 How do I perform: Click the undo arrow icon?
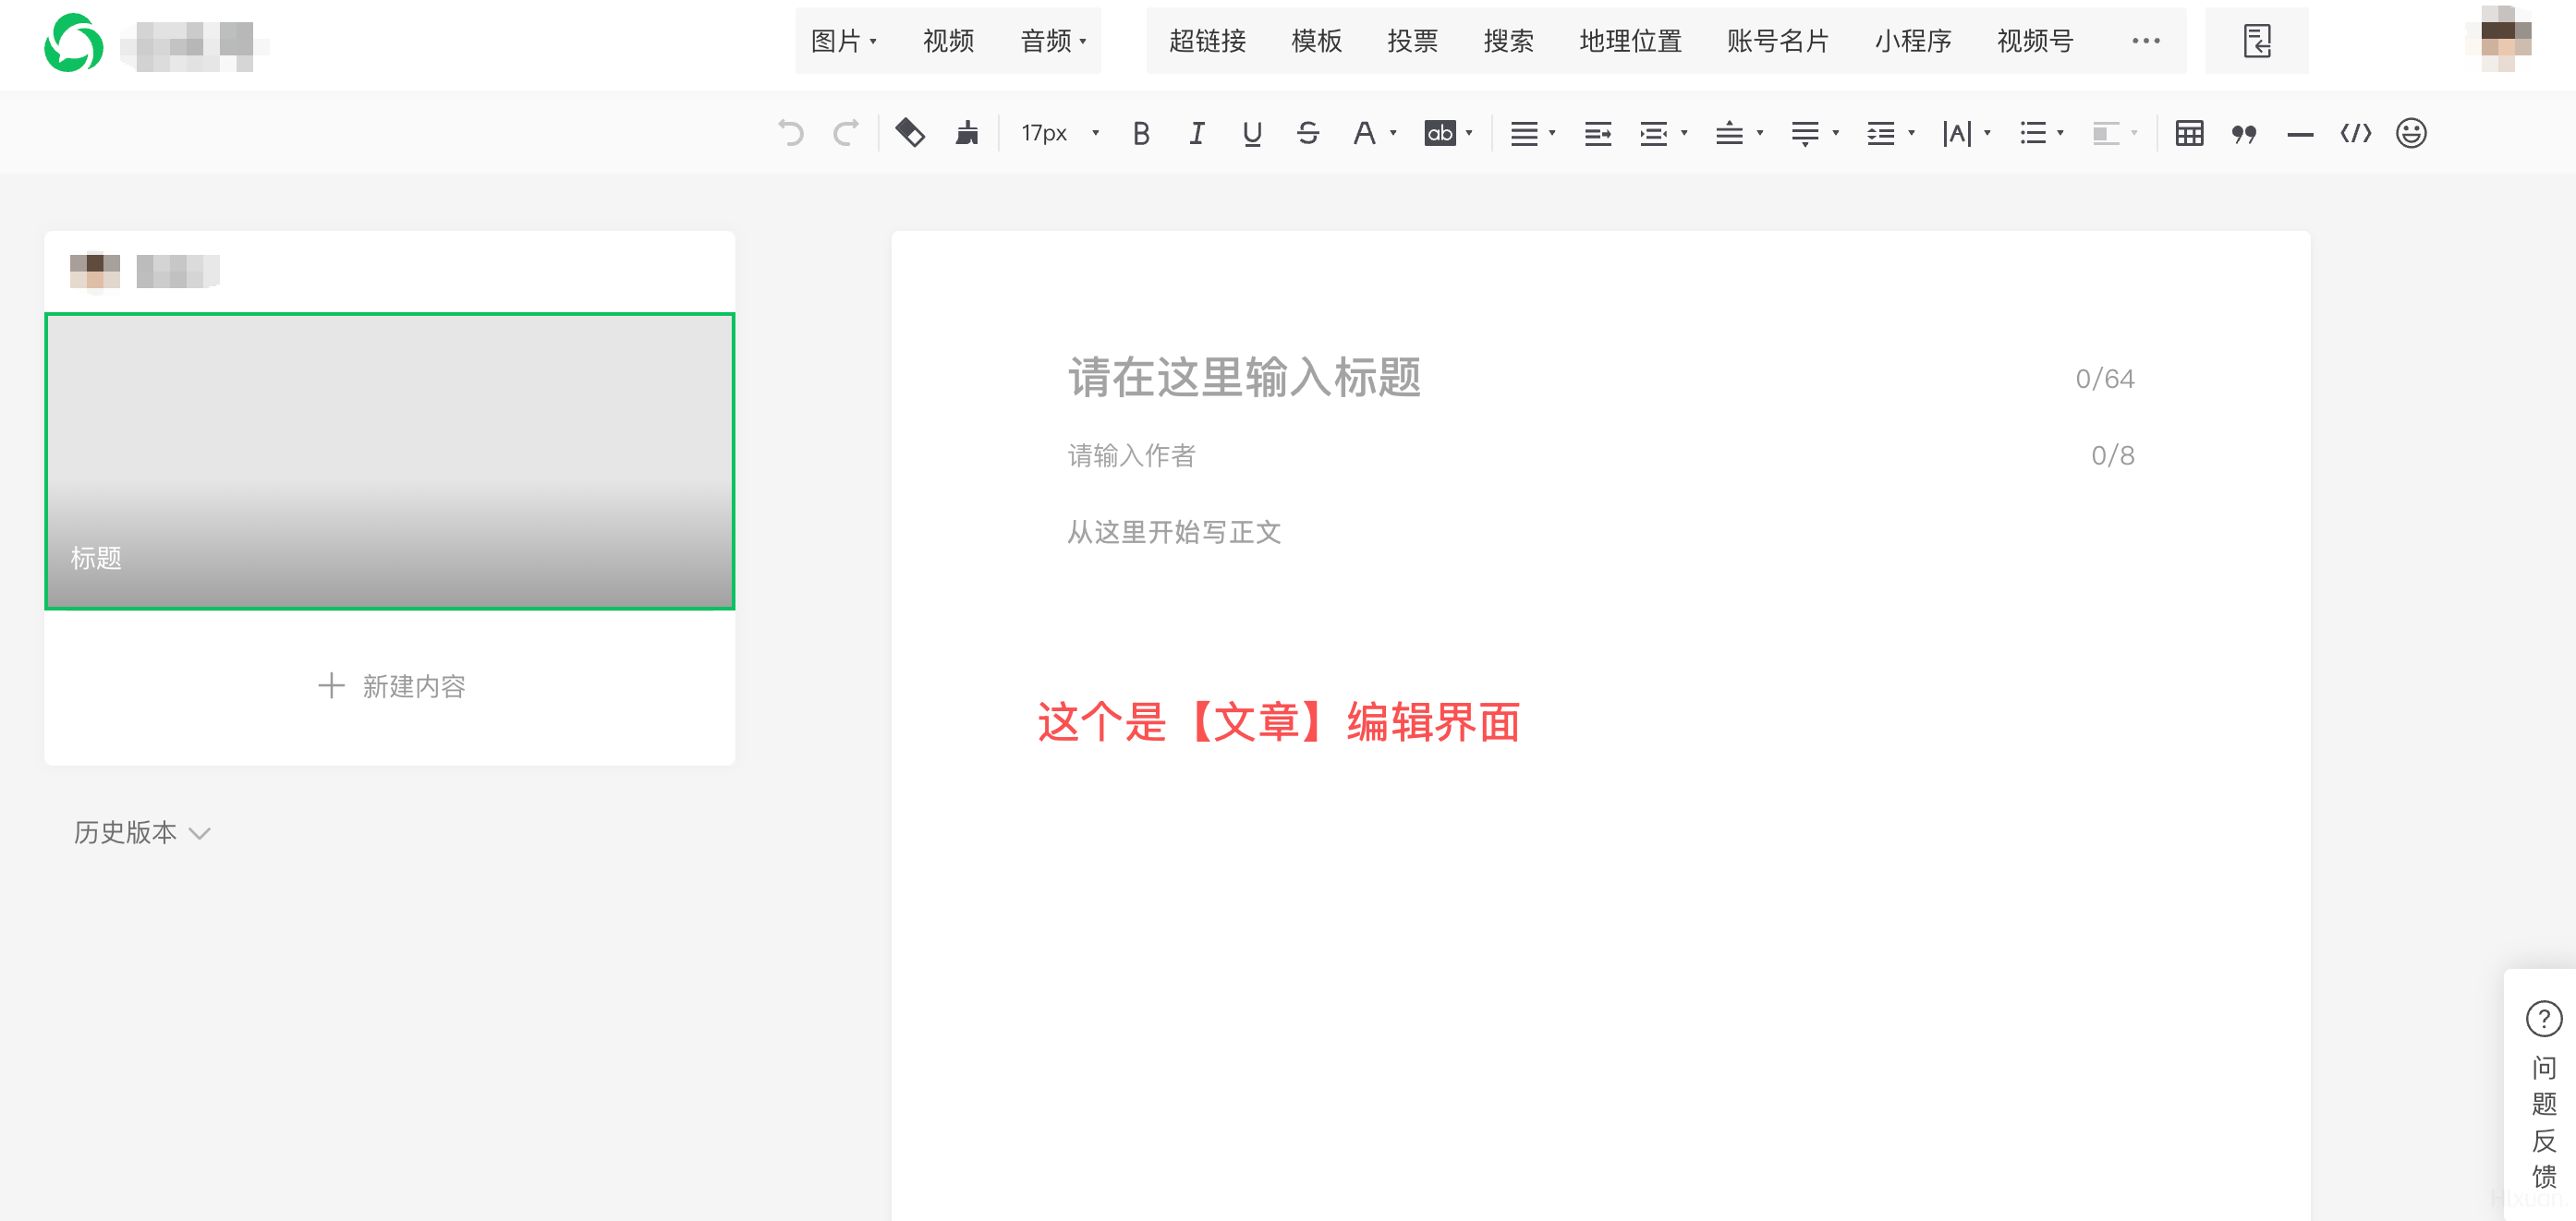pyautogui.click(x=790, y=133)
